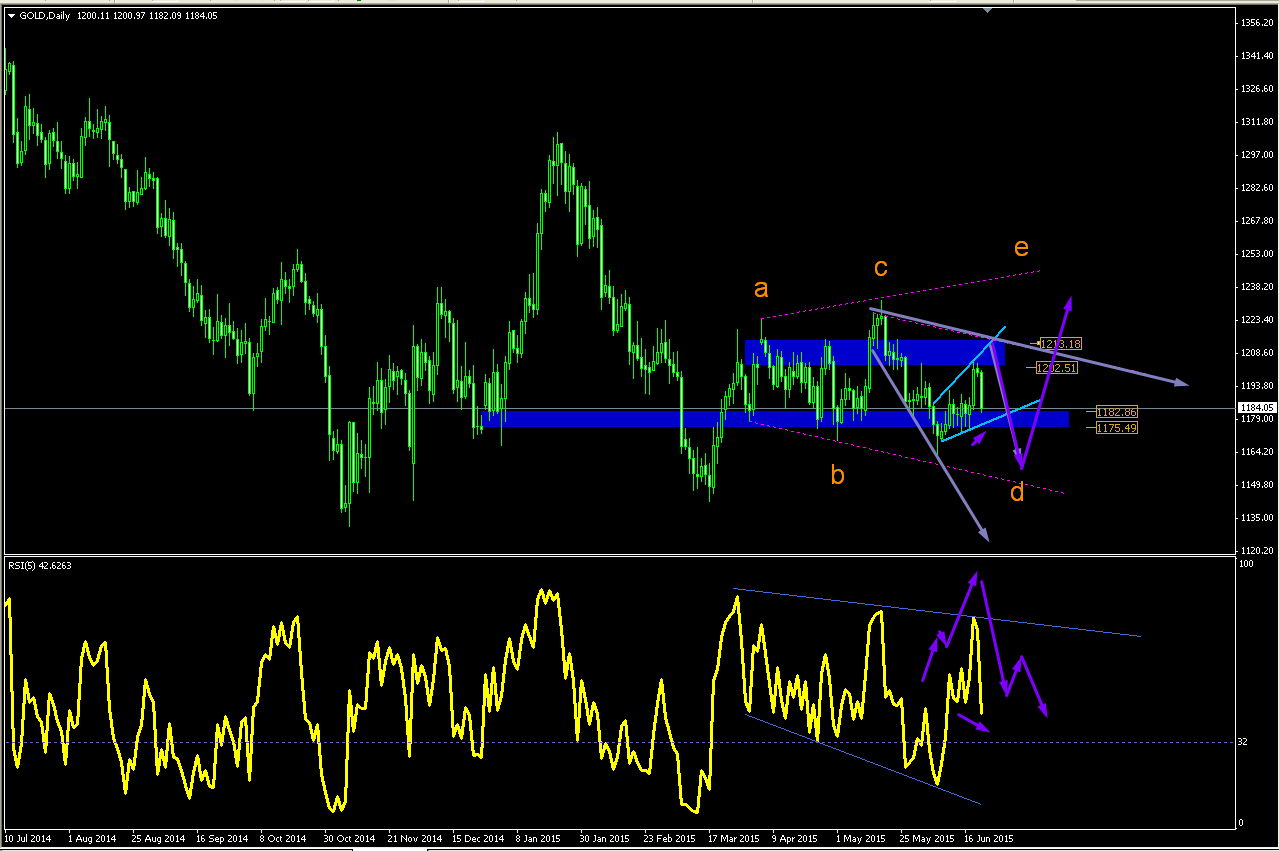Image resolution: width=1279 pixels, height=851 pixels.
Task: Click the closing price 1184.05 in chart header
Action: click(202, 16)
